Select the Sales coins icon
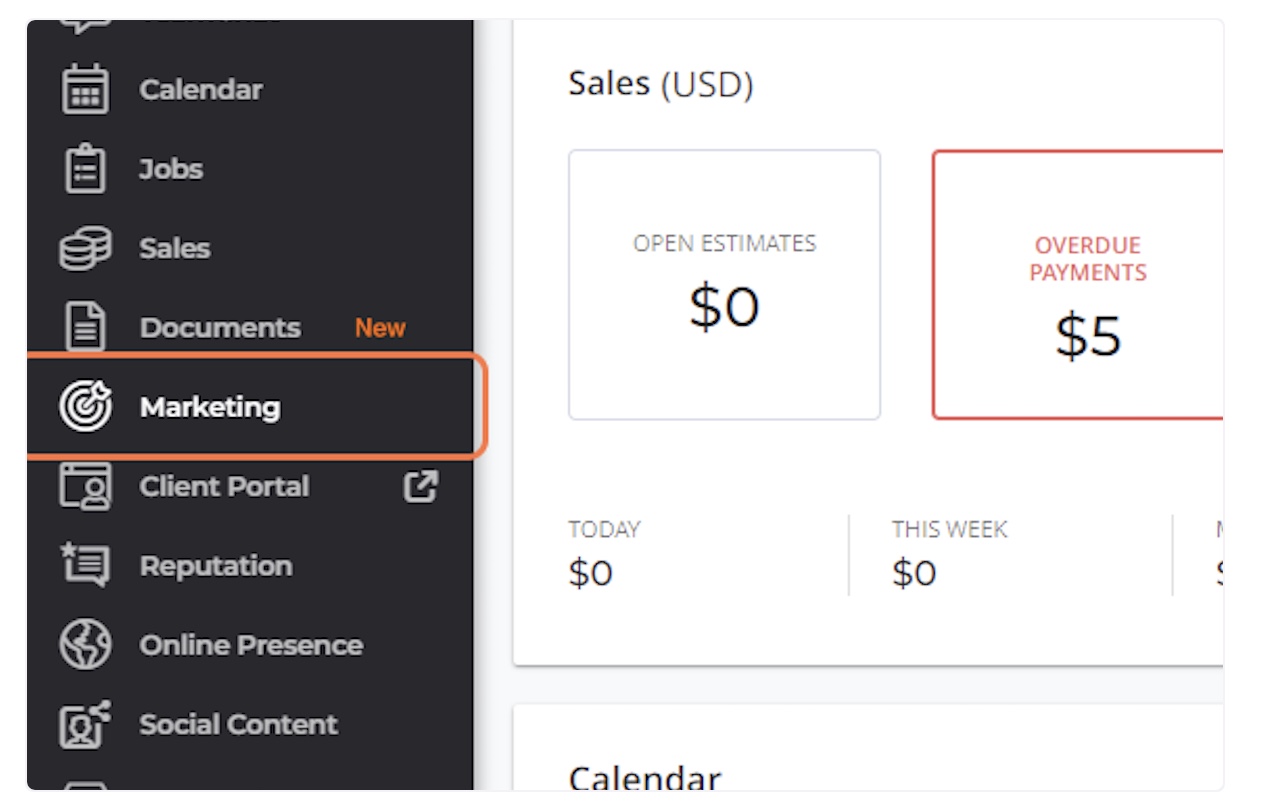The height and width of the screenshot is (804, 1268). (x=86, y=248)
